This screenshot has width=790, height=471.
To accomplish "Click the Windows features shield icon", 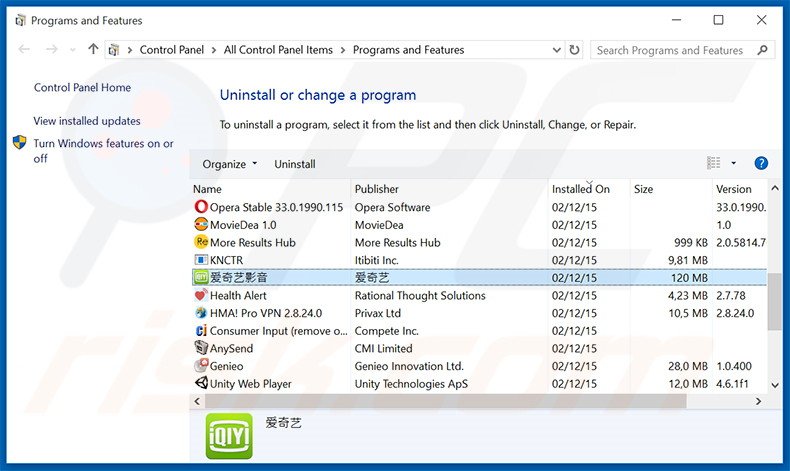I will coord(19,143).
